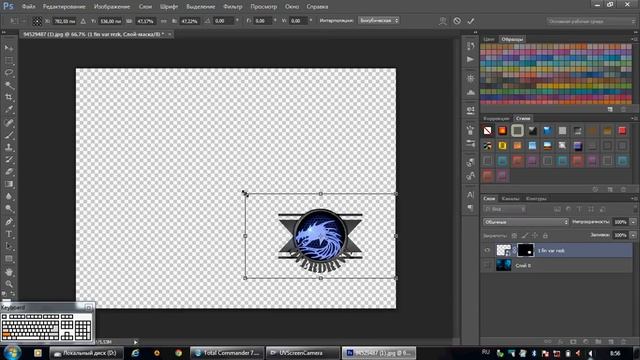640x360 pixels.
Task: Click the layer mask thumbnail of '1 fin var rezk'
Action: (x=525, y=250)
